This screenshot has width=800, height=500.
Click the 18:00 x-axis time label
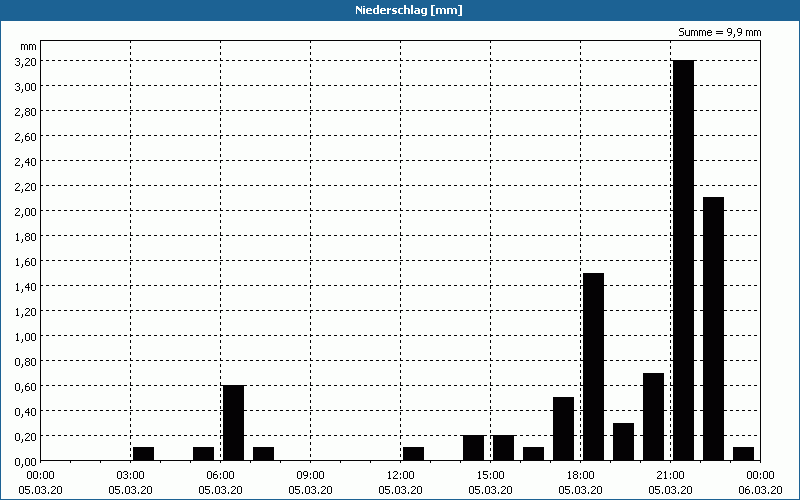point(581,476)
